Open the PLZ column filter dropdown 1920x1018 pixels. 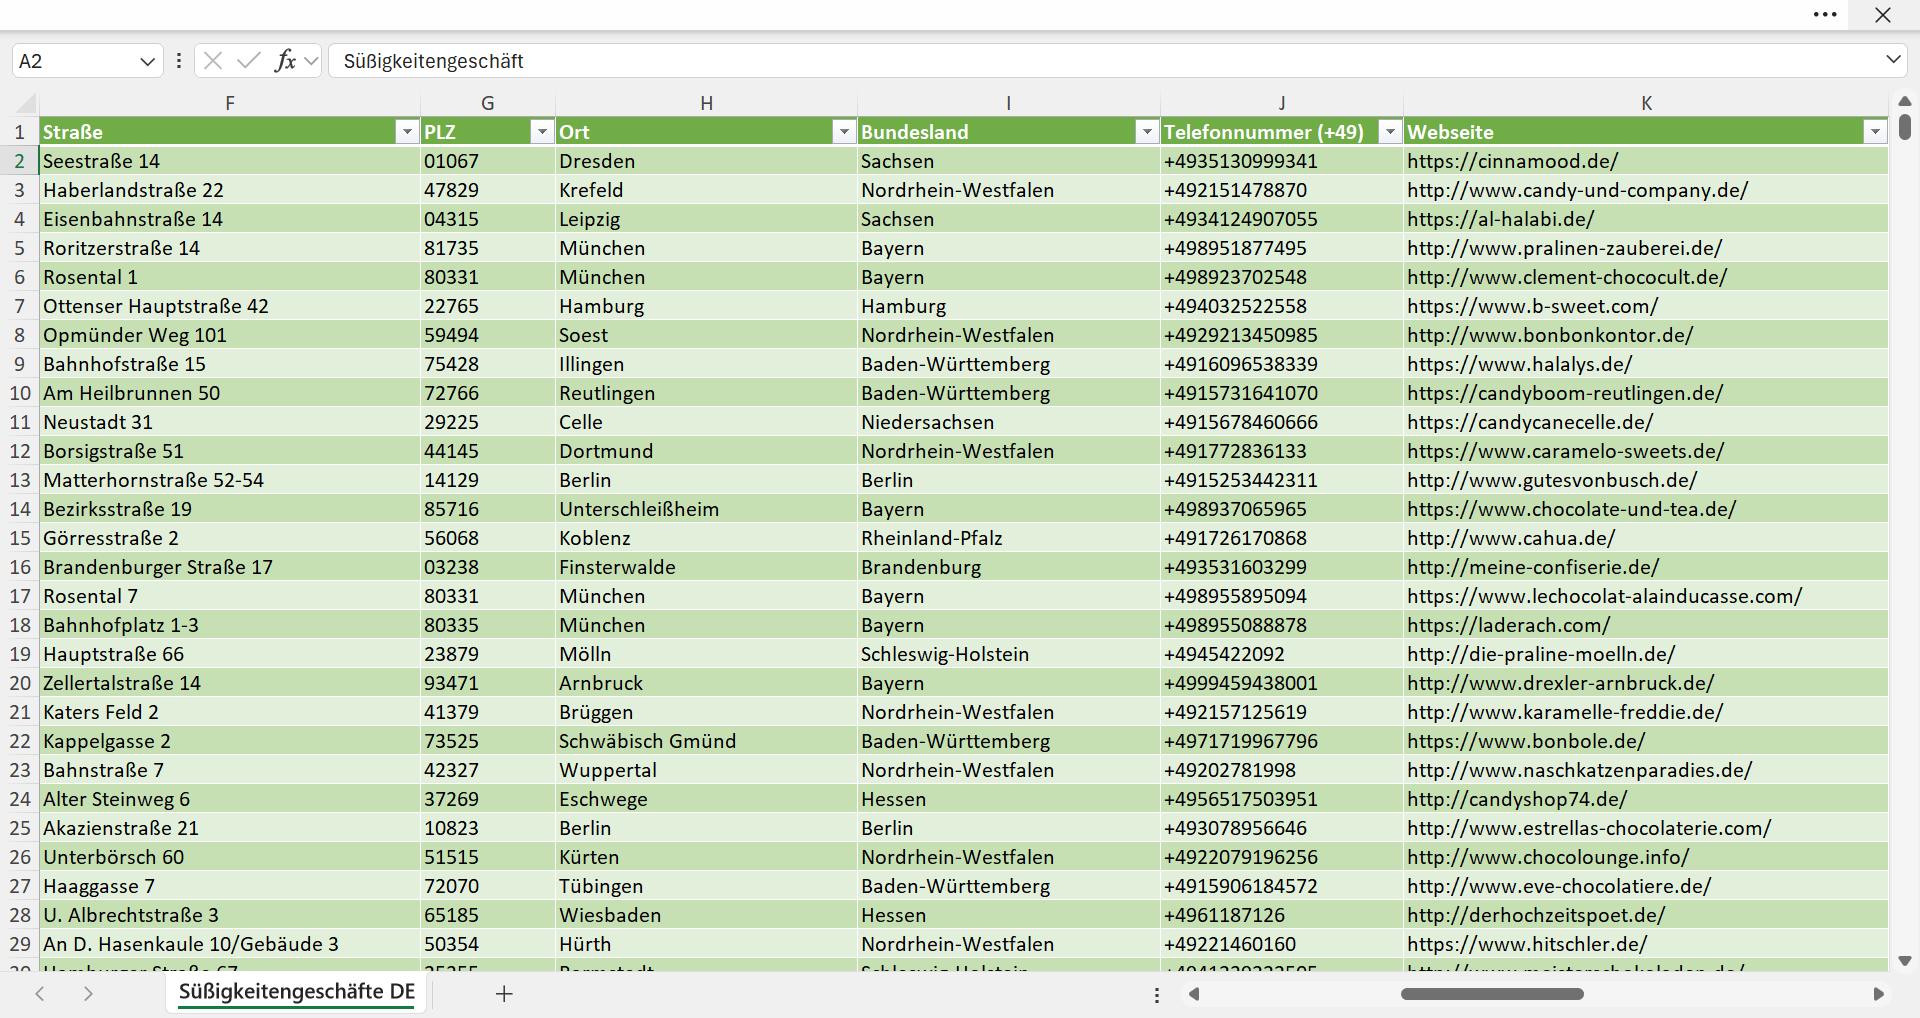tap(541, 132)
